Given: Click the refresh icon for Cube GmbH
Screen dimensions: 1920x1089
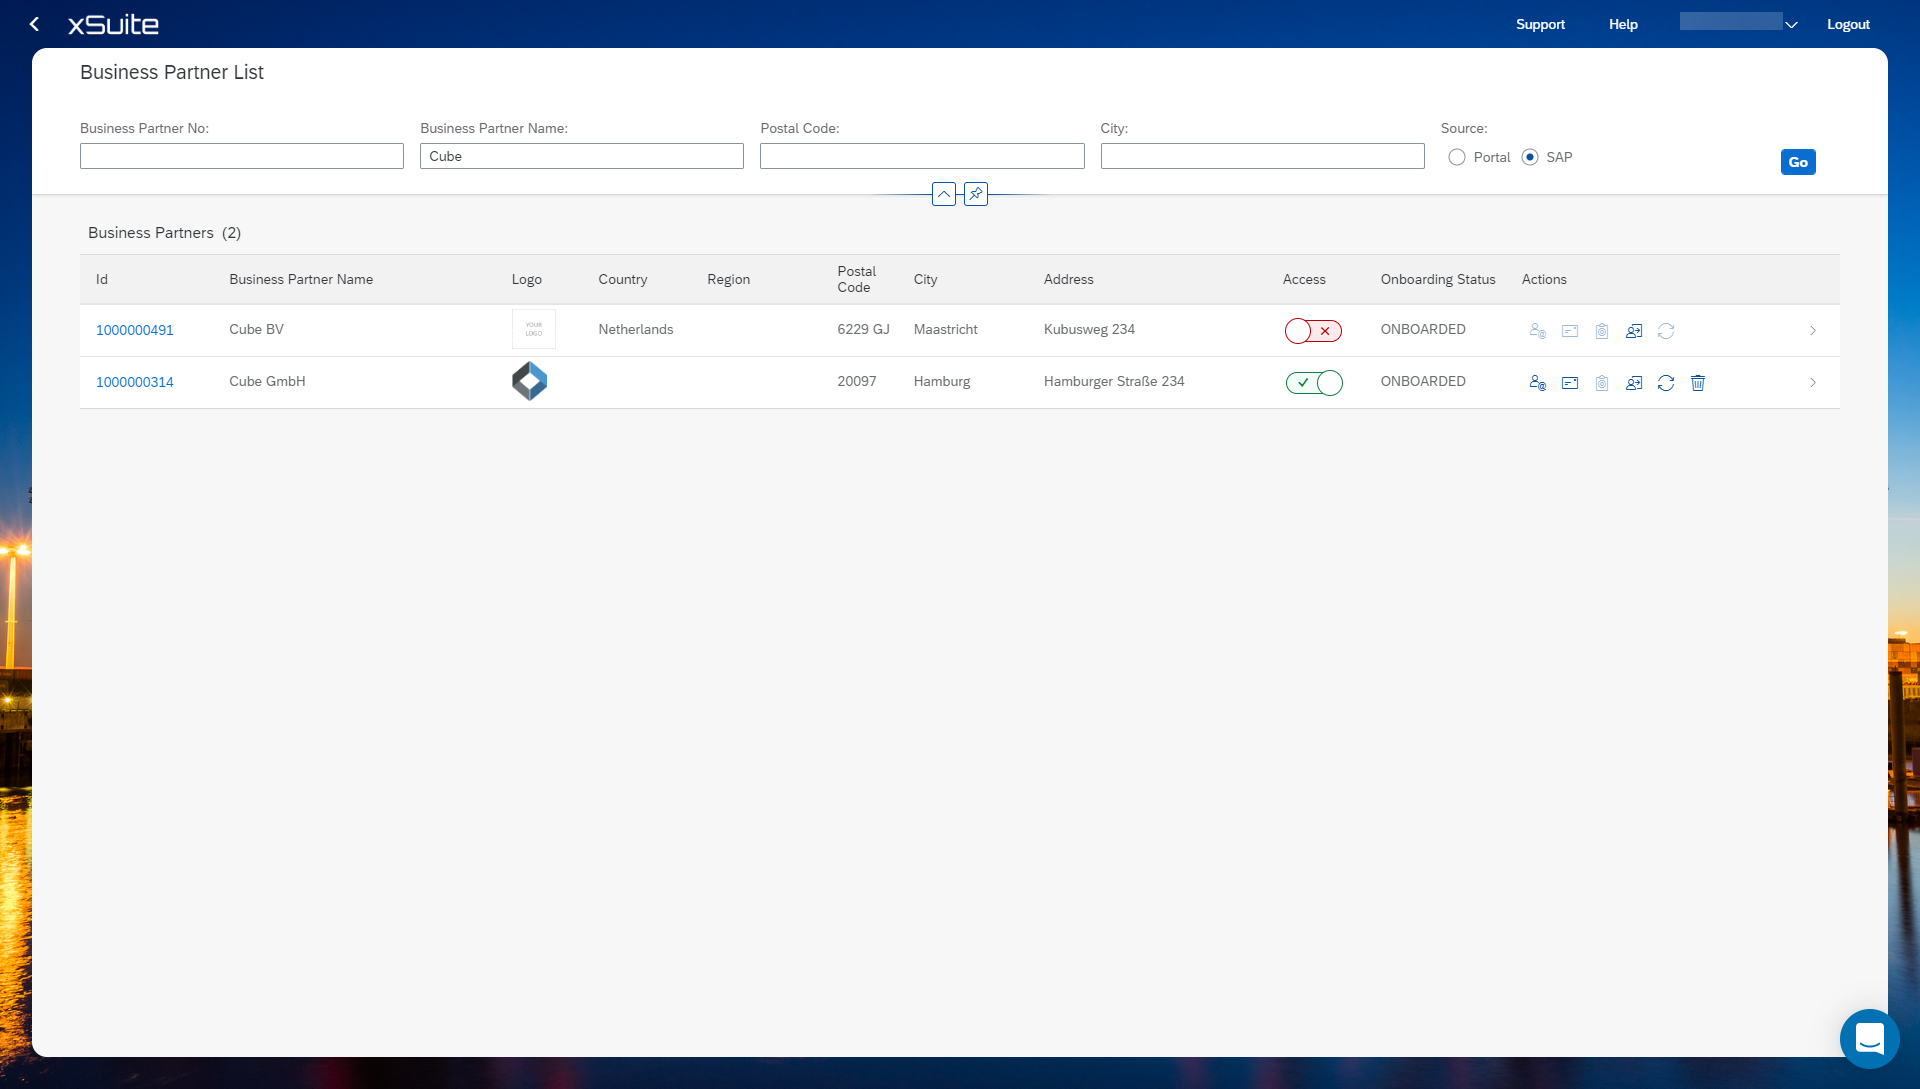Looking at the screenshot, I should [1666, 383].
